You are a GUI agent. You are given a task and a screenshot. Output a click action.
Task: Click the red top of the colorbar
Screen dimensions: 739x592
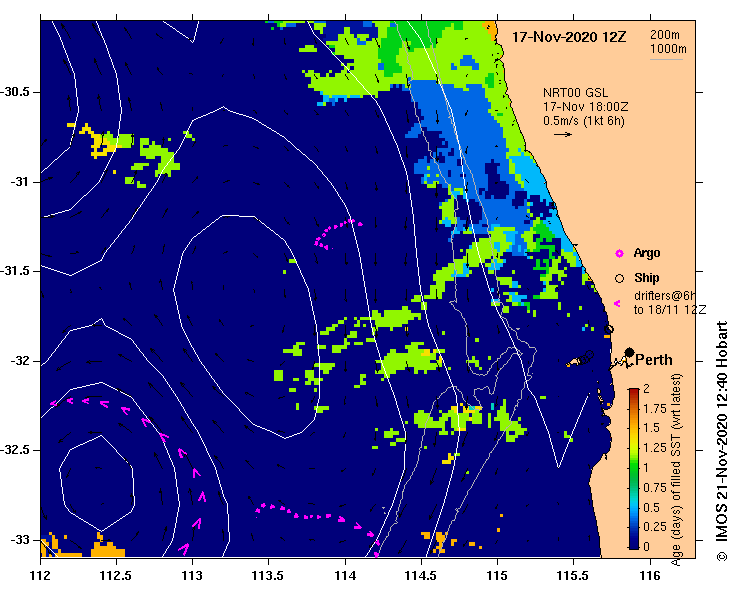click(634, 391)
